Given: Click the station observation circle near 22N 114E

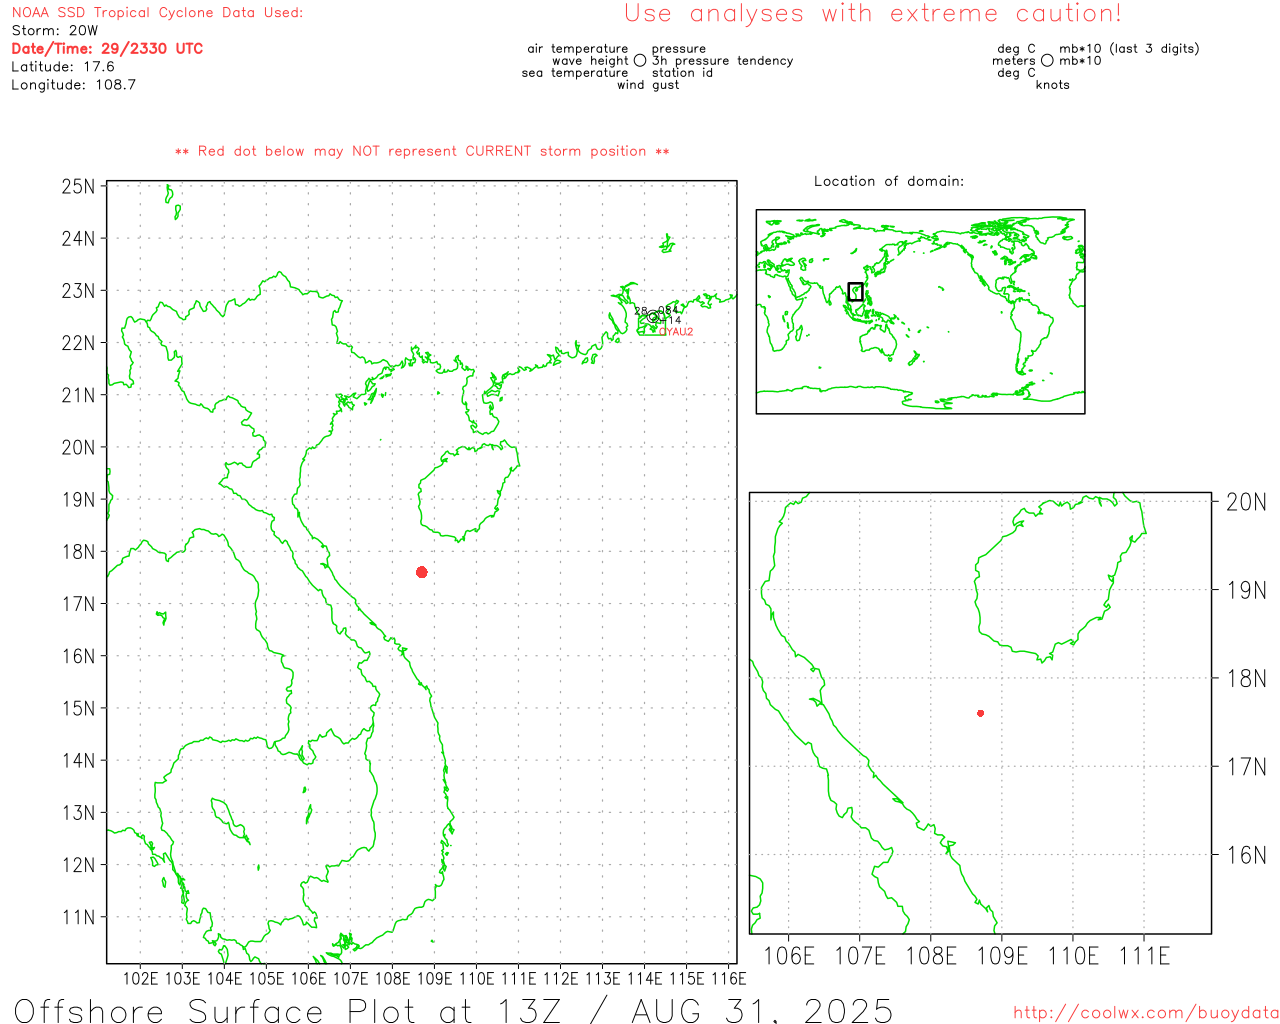Looking at the screenshot, I should 653,317.
